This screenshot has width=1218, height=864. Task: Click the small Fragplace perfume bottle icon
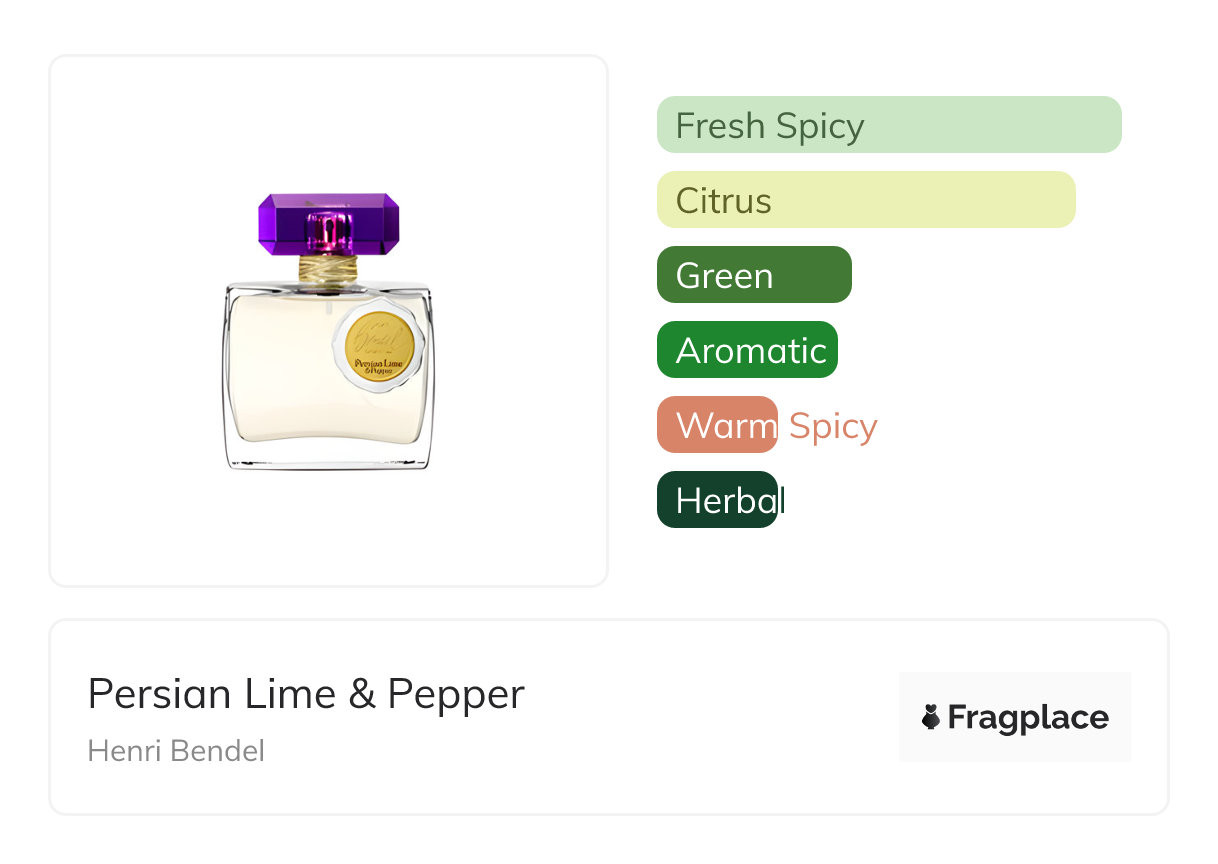tap(931, 717)
